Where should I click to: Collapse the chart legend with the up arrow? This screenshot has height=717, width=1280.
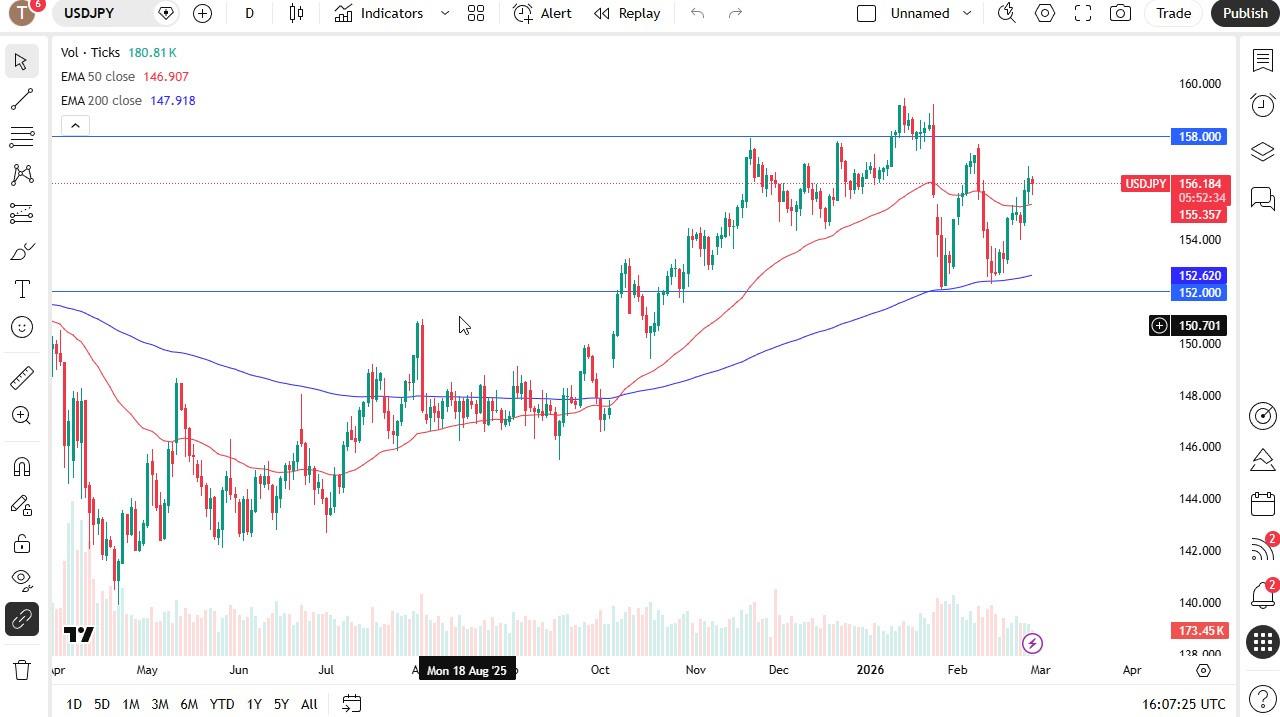75,124
